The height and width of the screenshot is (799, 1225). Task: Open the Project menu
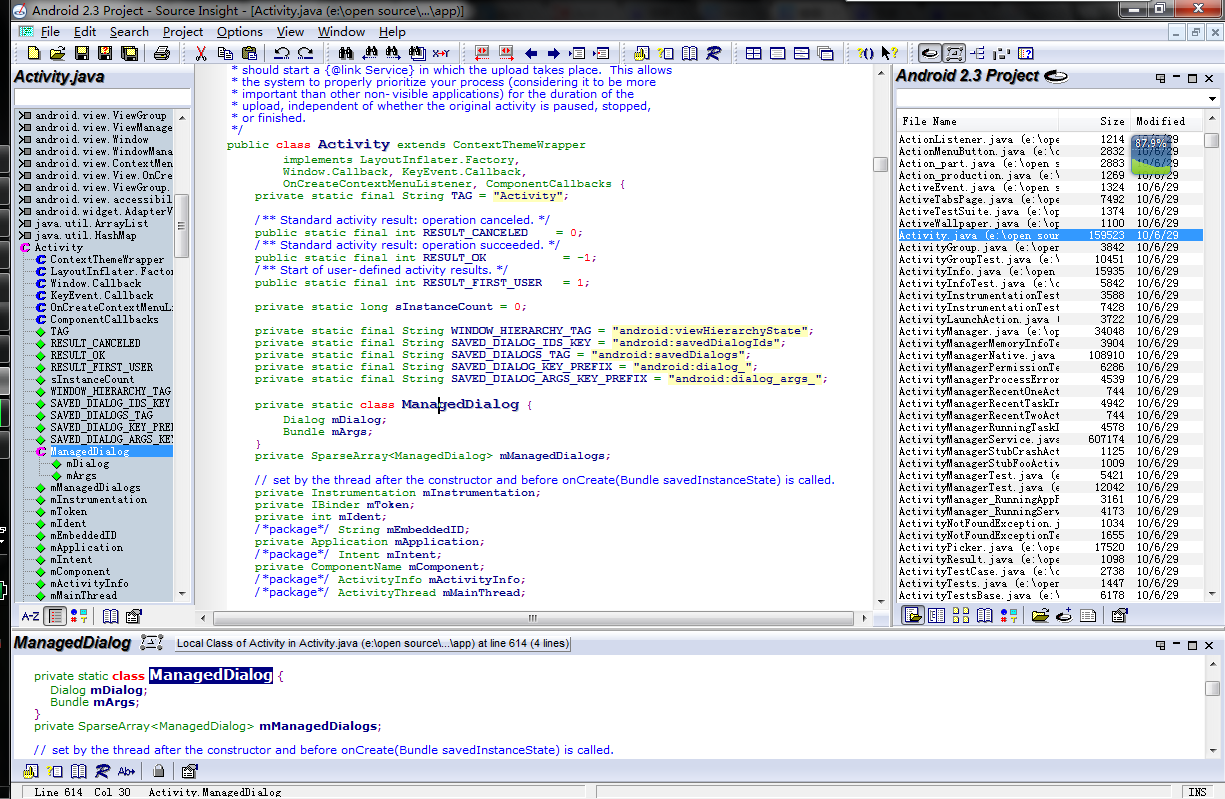pos(183,31)
